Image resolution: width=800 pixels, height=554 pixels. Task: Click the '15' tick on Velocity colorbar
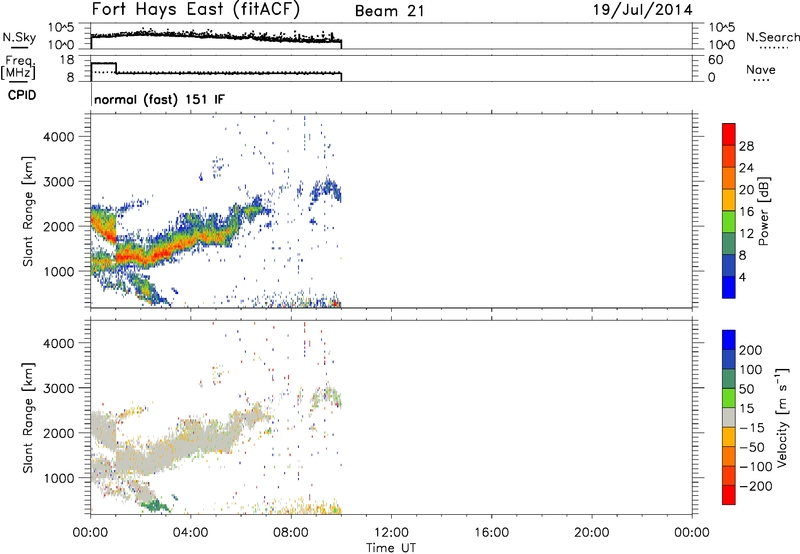coord(746,409)
